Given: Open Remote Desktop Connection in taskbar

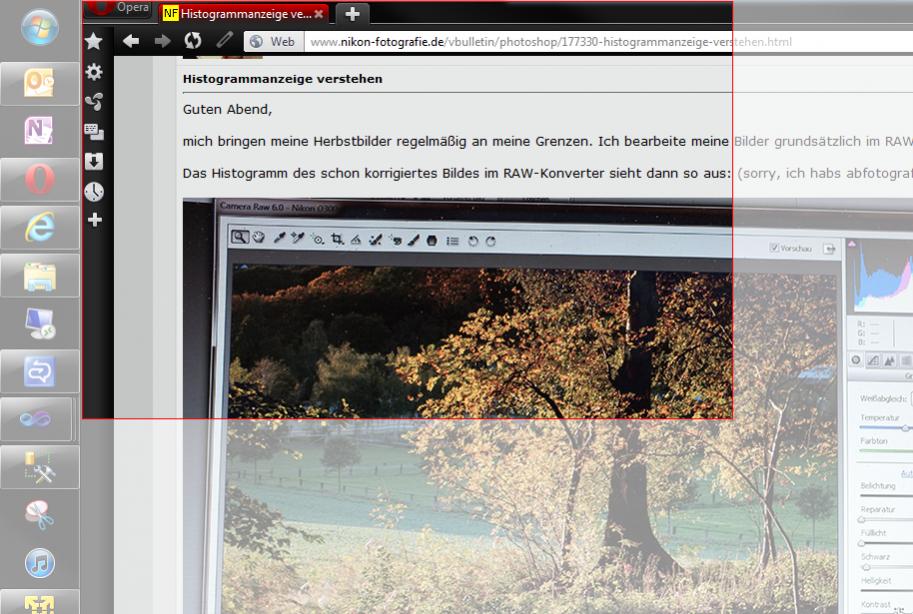Looking at the screenshot, I should click(40, 323).
